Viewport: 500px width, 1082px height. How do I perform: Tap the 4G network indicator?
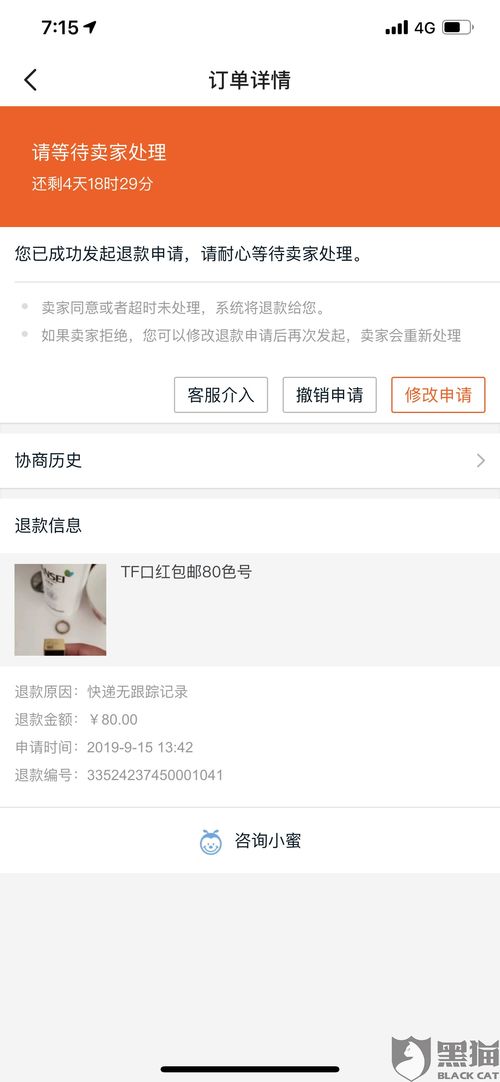425,28
